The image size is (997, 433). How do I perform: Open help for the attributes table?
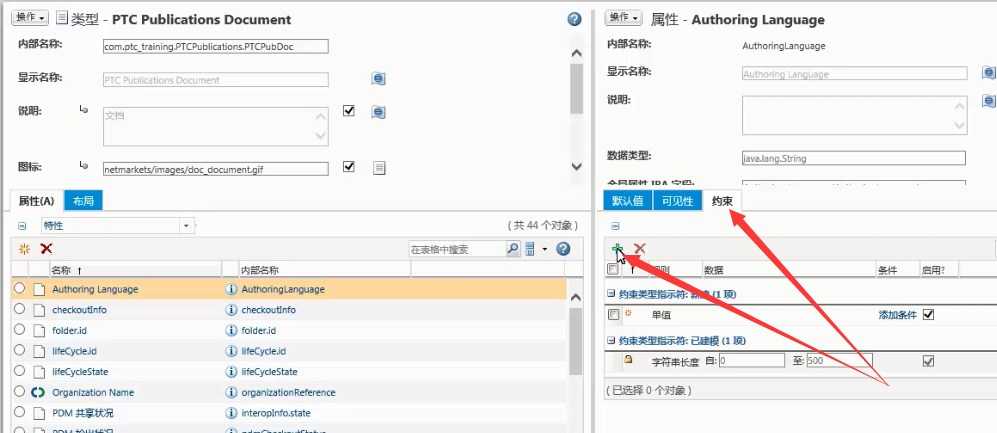563,249
